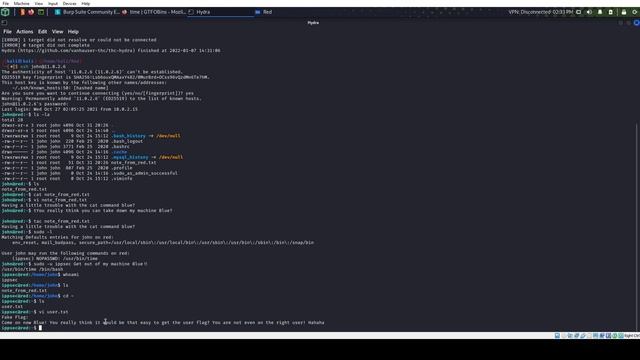This screenshot has height=360, width=640.
Task: Switch to the Red taskbar window
Action: click(263, 12)
